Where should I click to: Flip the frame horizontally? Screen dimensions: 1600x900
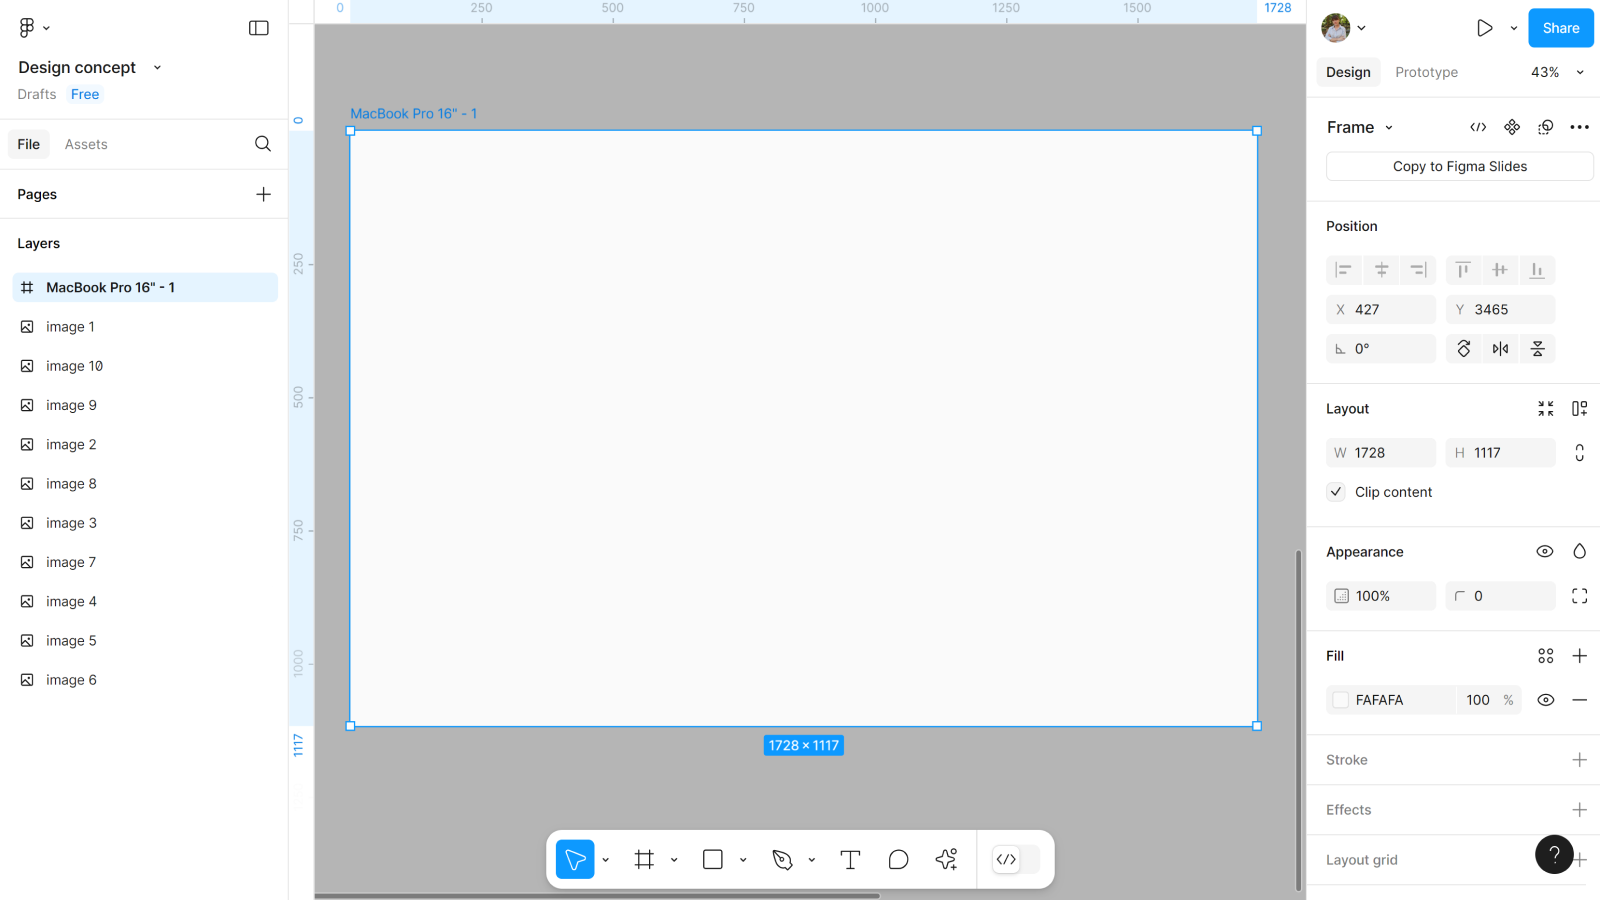click(x=1500, y=349)
